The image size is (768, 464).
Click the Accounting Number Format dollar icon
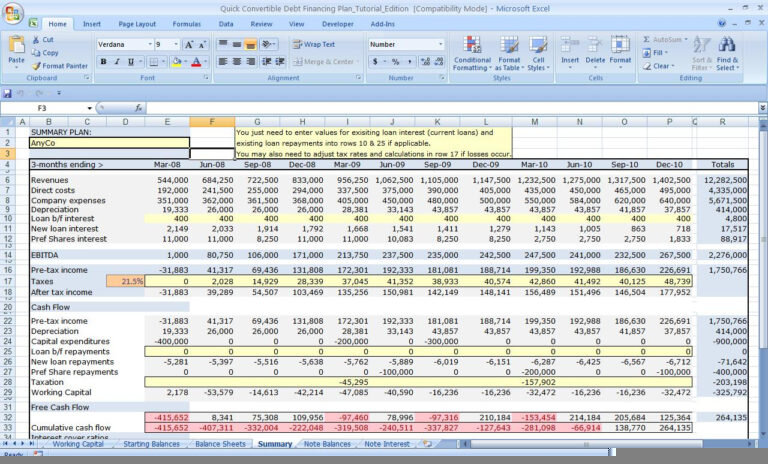pyautogui.click(x=375, y=62)
